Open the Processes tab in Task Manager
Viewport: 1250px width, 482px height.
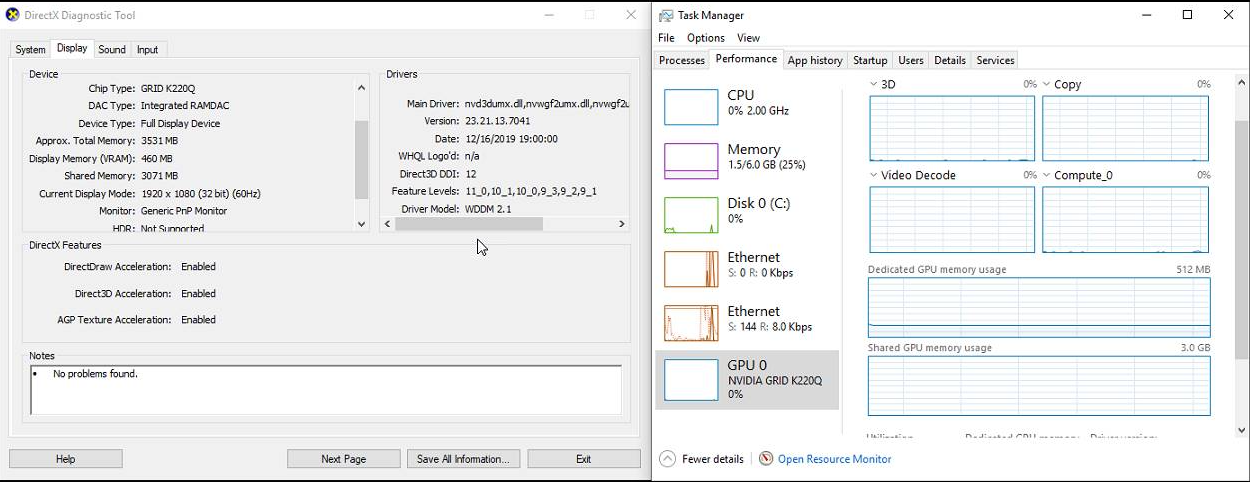[682, 60]
